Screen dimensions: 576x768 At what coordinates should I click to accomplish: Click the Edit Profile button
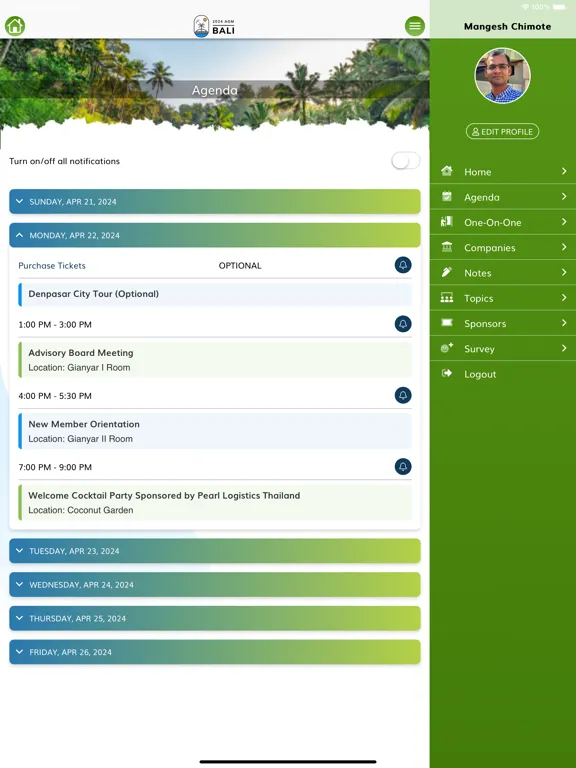click(502, 131)
